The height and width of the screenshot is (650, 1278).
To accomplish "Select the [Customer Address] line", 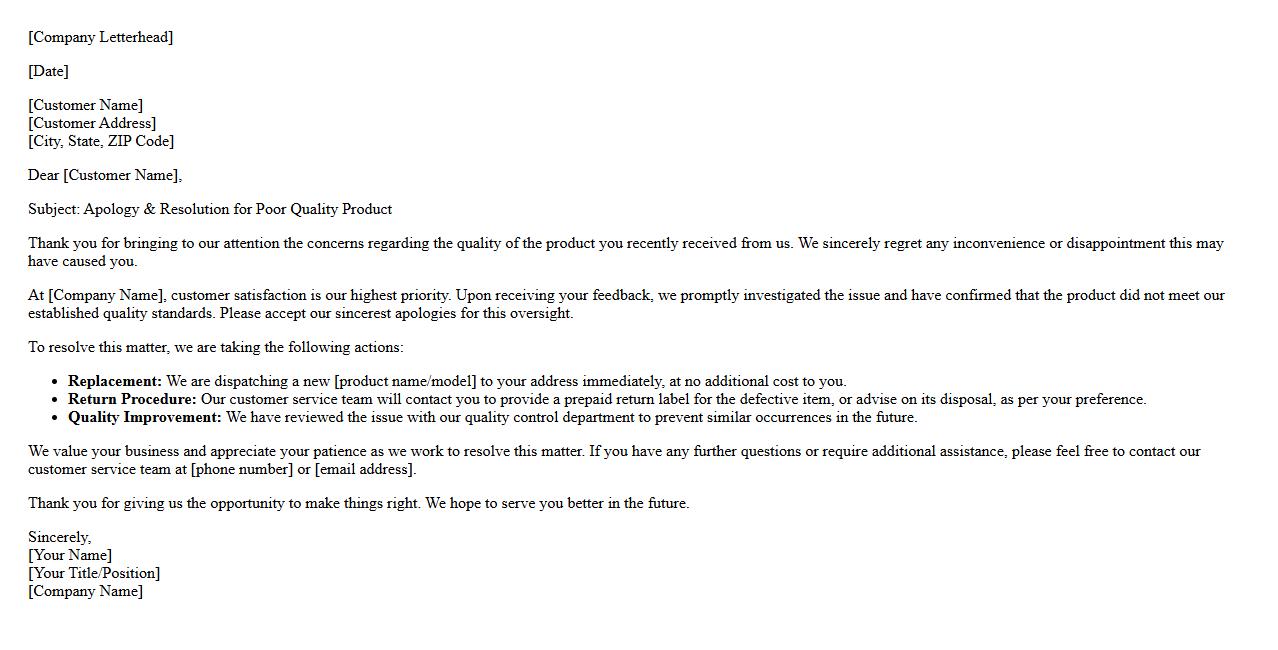I will [92, 123].
